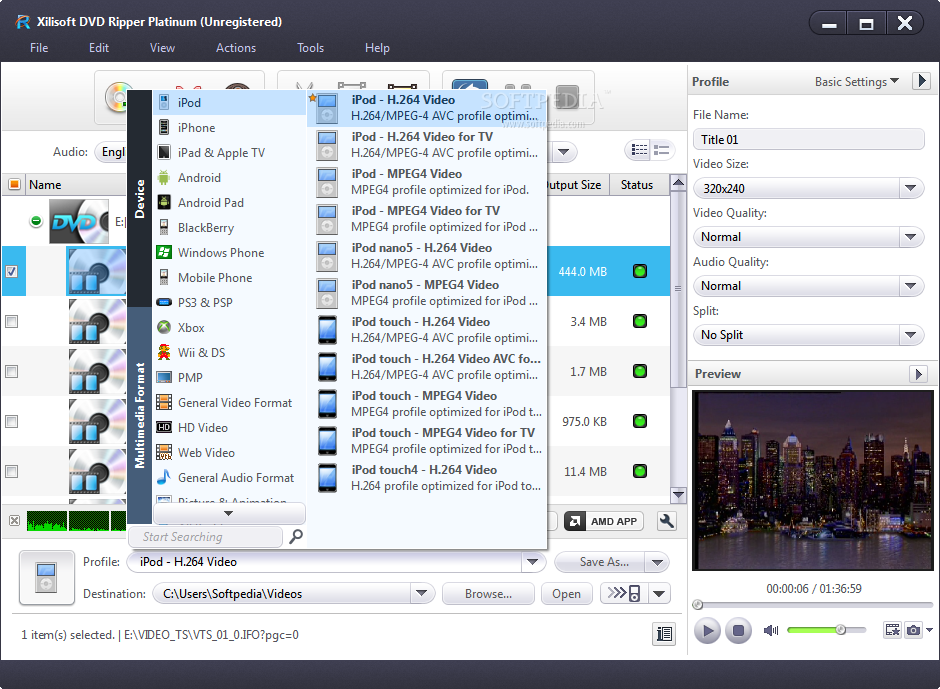The image size is (940, 689).
Task: Open the Audio Quality dropdown
Action: pos(910,286)
